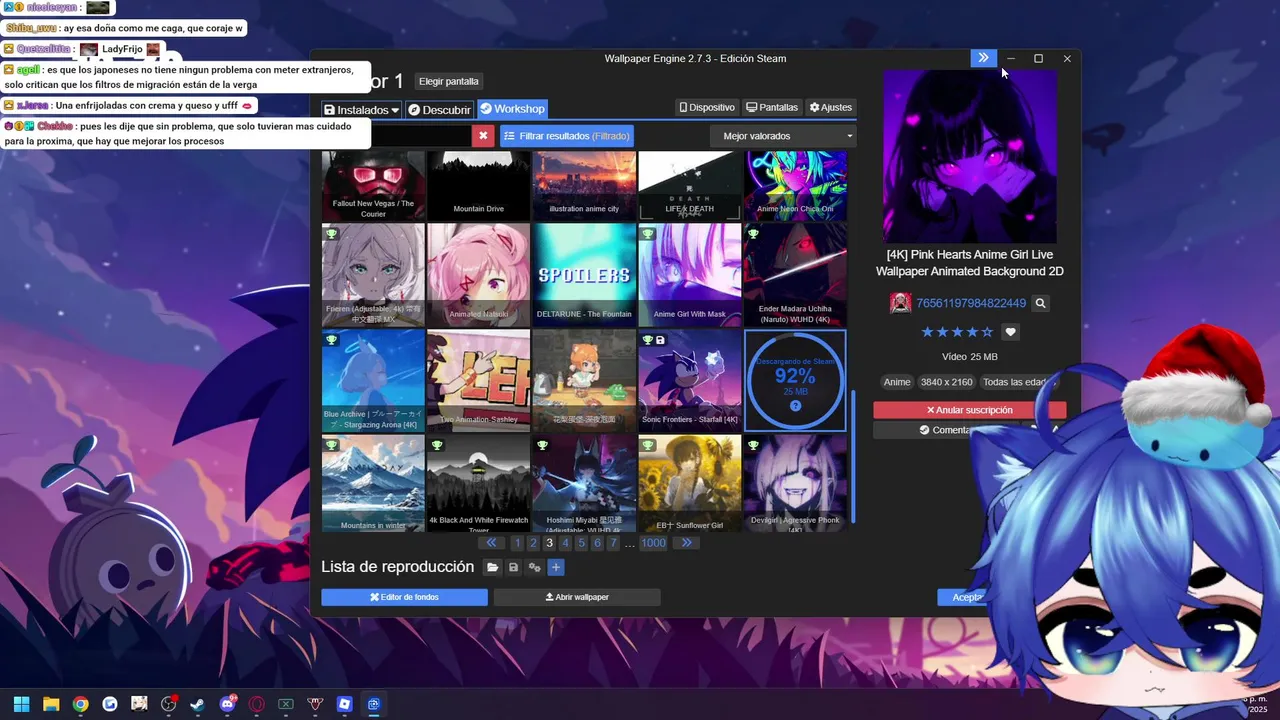Select 4k Black And White Firewatch wallpaper
This screenshot has width=1280, height=720.
[x=478, y=483]
